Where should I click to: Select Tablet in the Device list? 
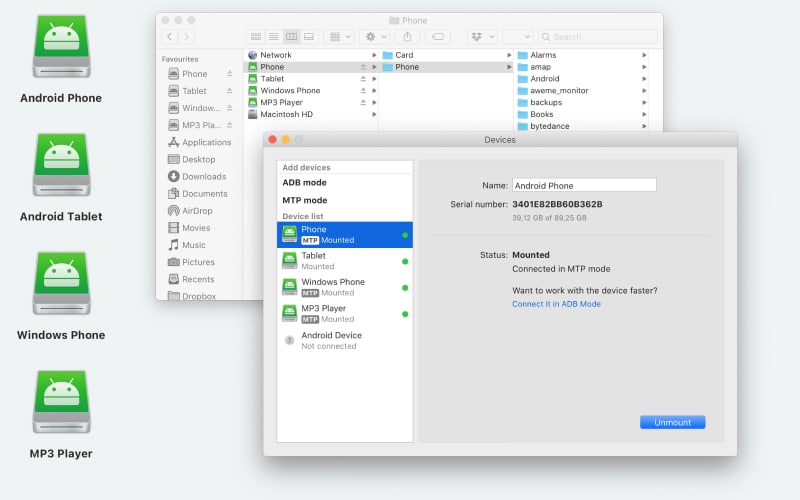(345, 261)
